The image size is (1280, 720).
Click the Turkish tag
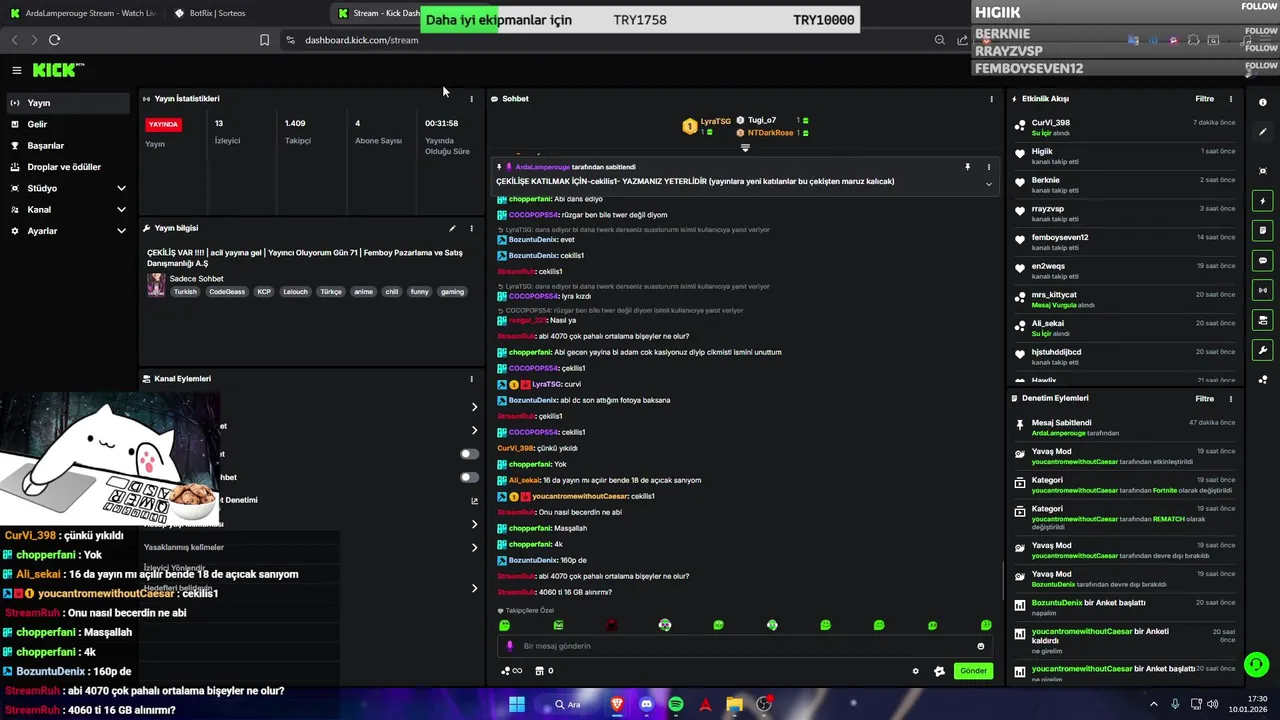tap(185, 292)
